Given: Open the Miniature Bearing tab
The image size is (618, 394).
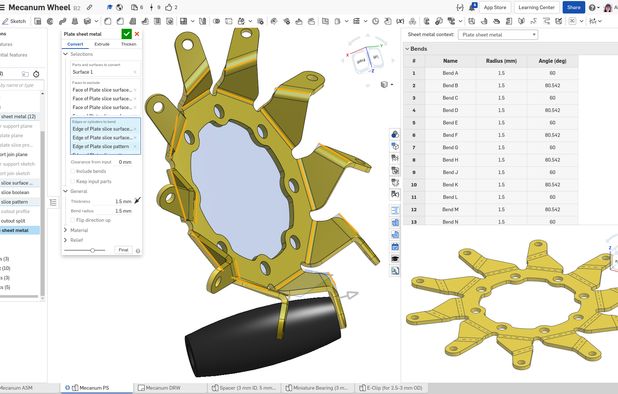Looking at the screenshot, I should pyautogui.click(x=316, y=388).
